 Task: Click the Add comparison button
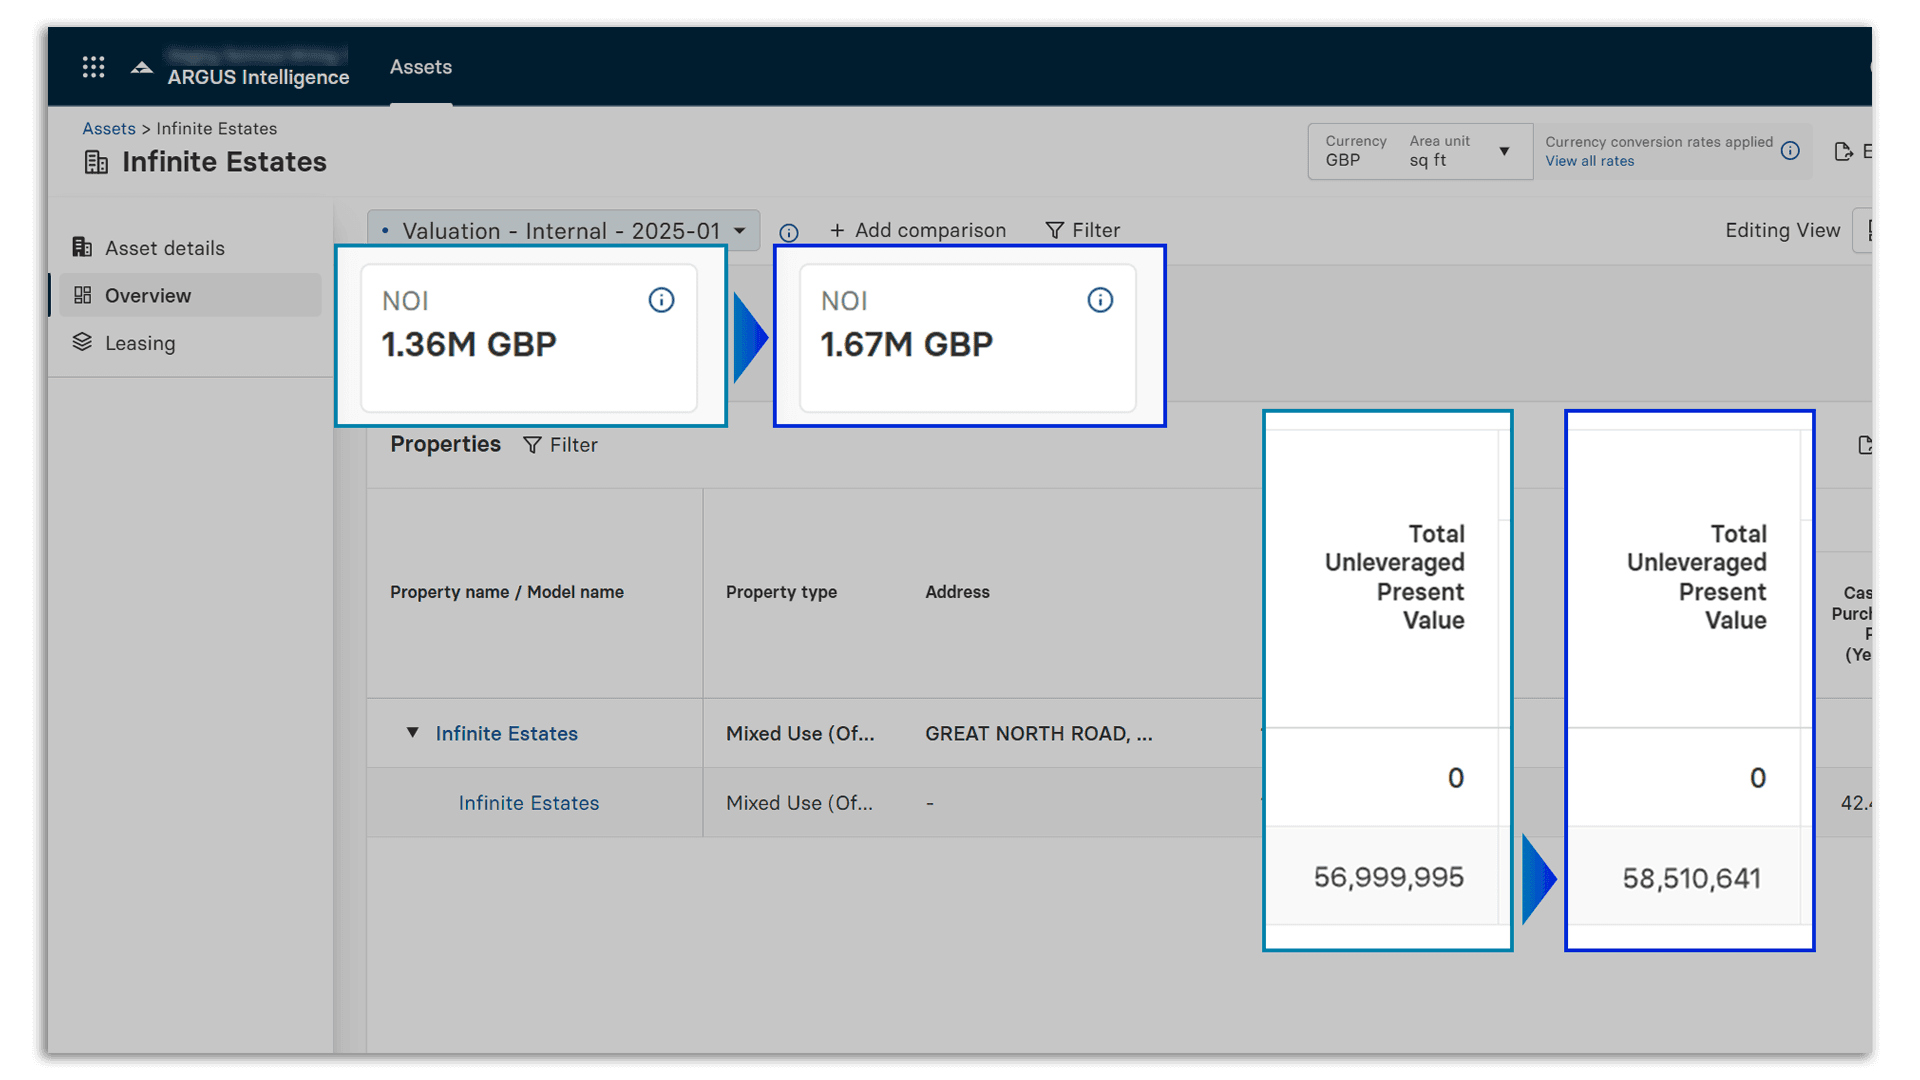tap(917, 230)
